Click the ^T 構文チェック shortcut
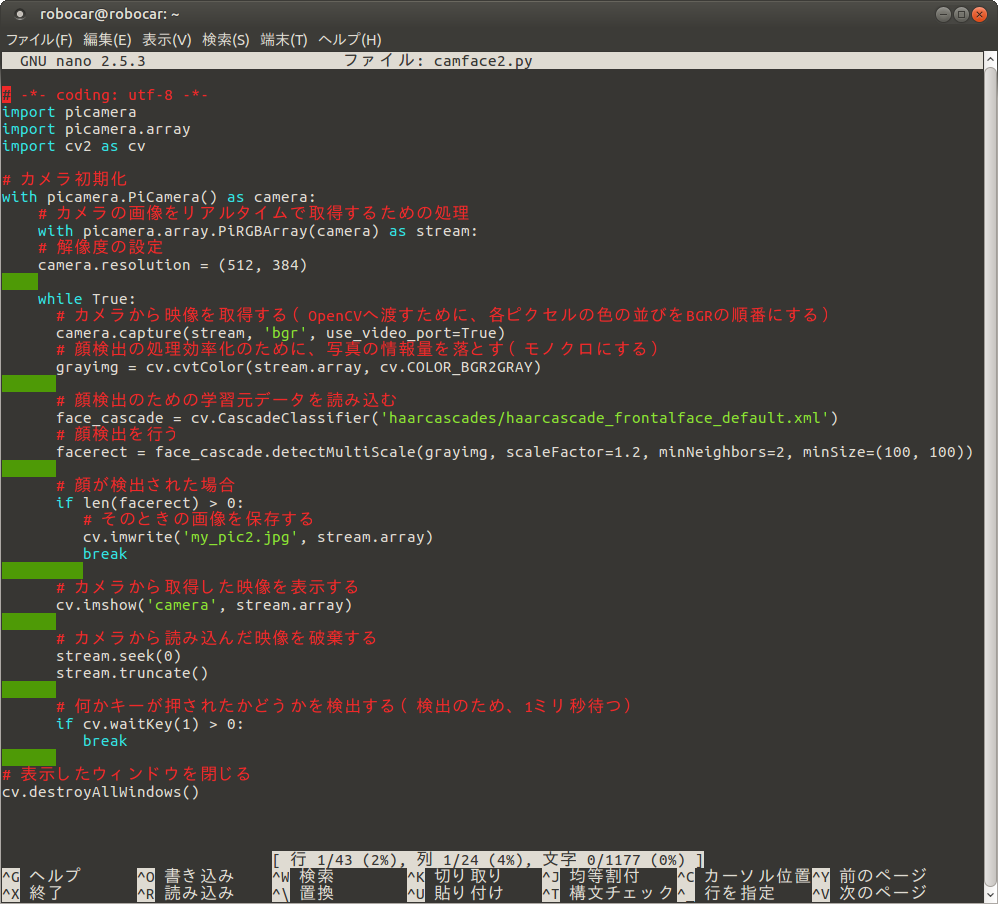Screen dimensions: 998x904 pyautogui.click(x=608, y=893)
